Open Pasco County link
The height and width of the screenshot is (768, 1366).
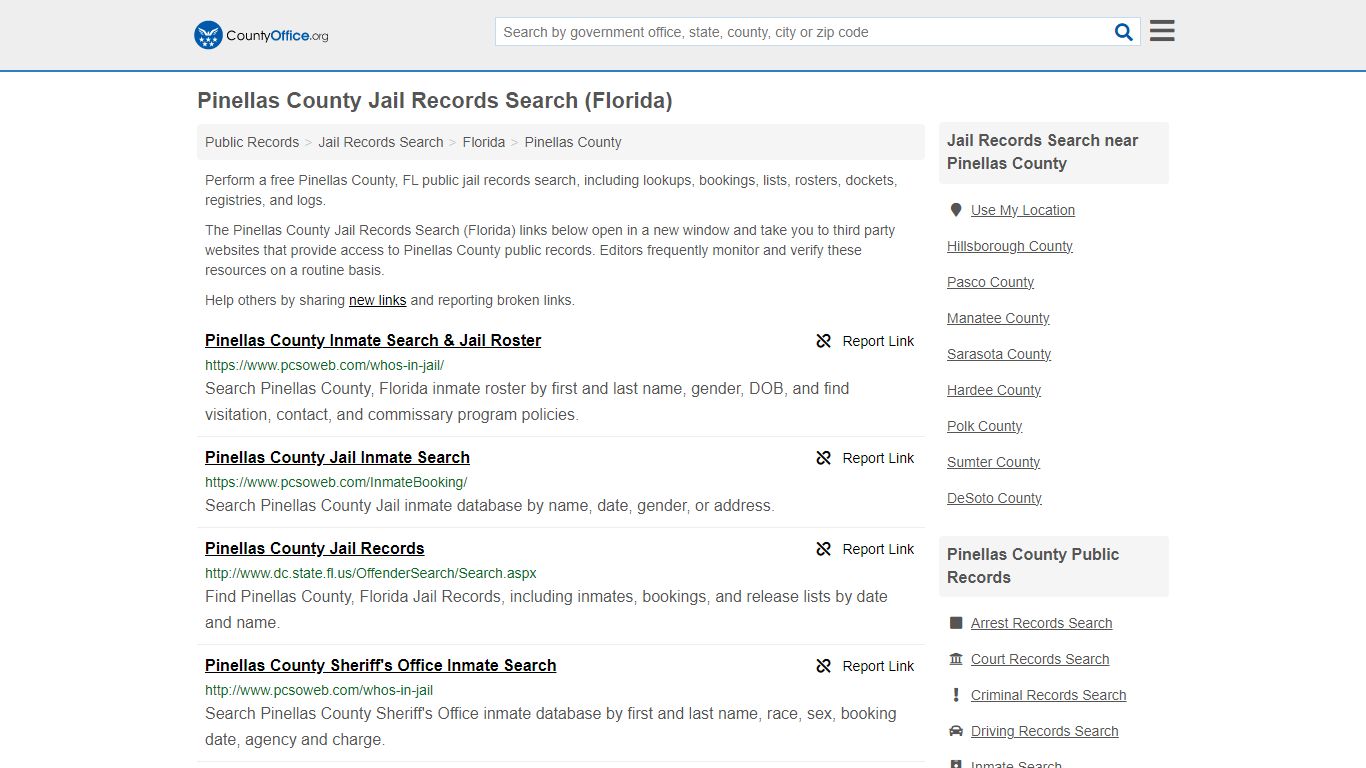(990, 282)
